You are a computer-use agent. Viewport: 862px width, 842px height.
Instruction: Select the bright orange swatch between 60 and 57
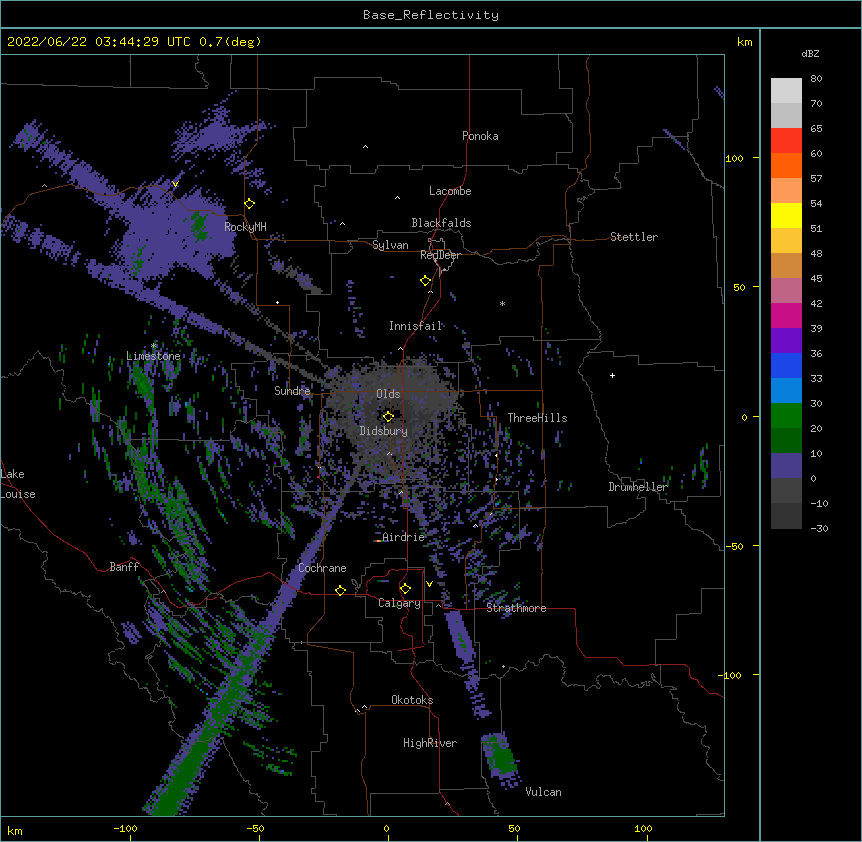pos(786,165)
